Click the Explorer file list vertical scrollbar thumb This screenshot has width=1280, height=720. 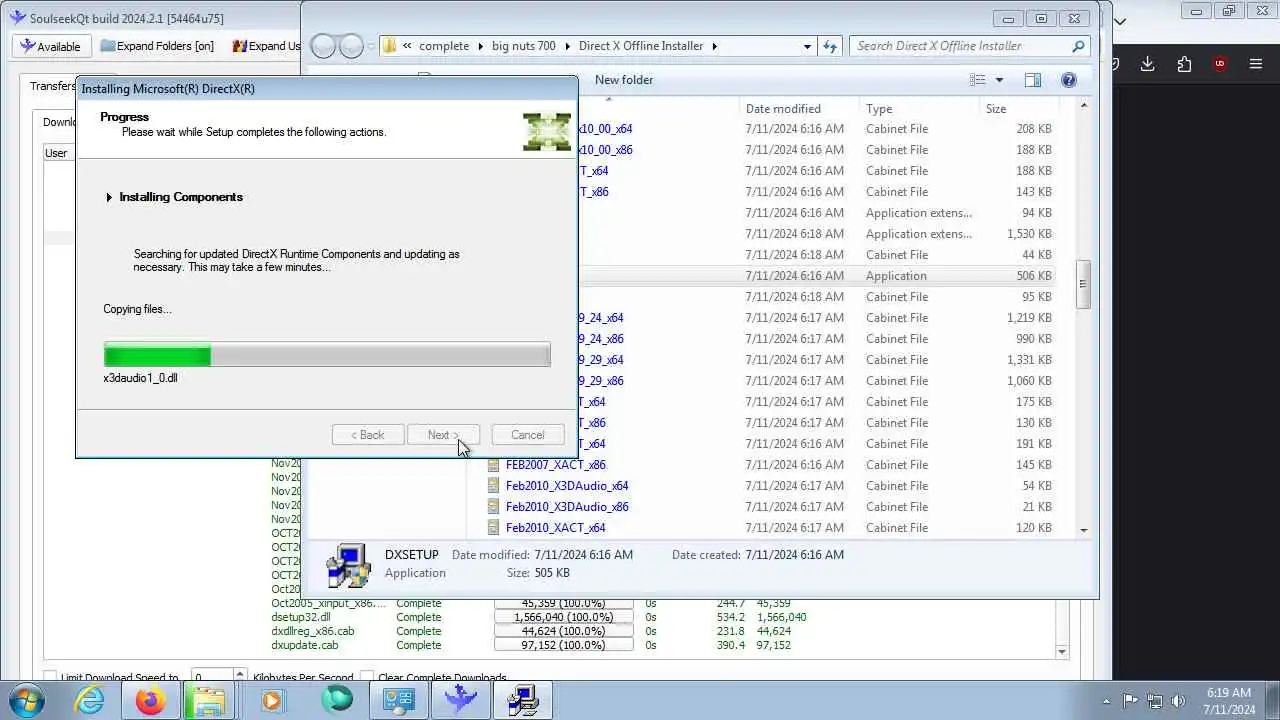[x=1083, y=284]
